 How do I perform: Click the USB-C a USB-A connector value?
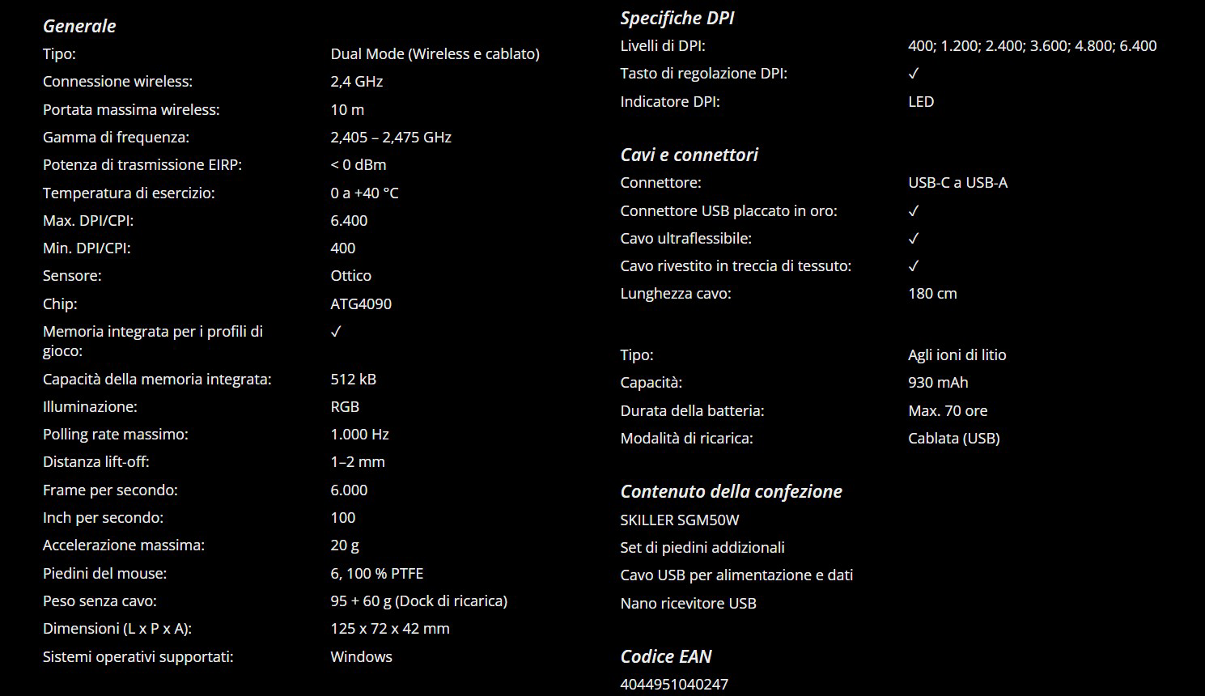pyautogui.click(x=957, y=183)
